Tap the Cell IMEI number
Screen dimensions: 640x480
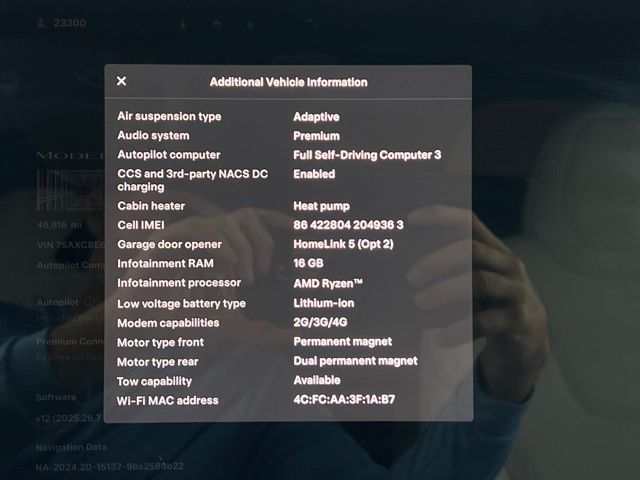click(348, 225)
